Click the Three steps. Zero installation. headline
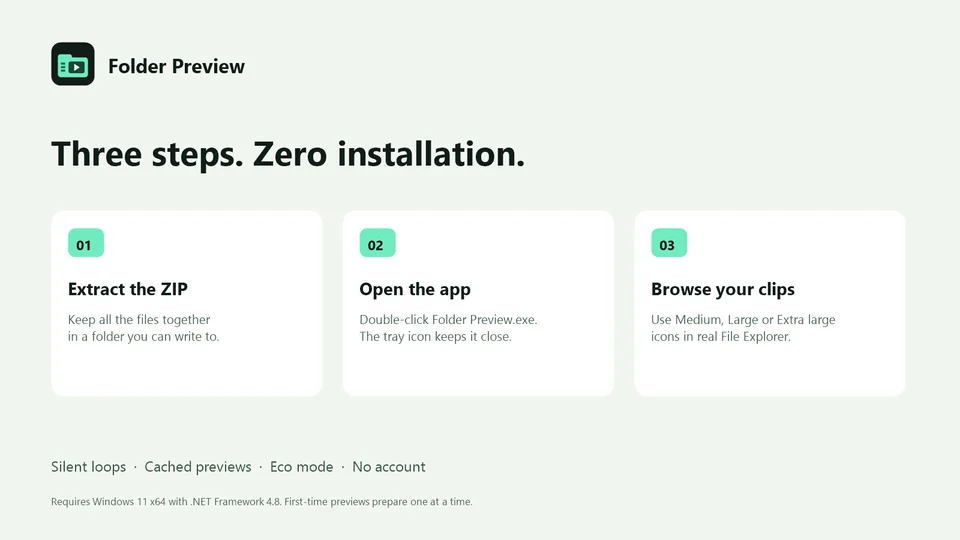Screen dimensions: 960x540 click(x=288, y=154)
